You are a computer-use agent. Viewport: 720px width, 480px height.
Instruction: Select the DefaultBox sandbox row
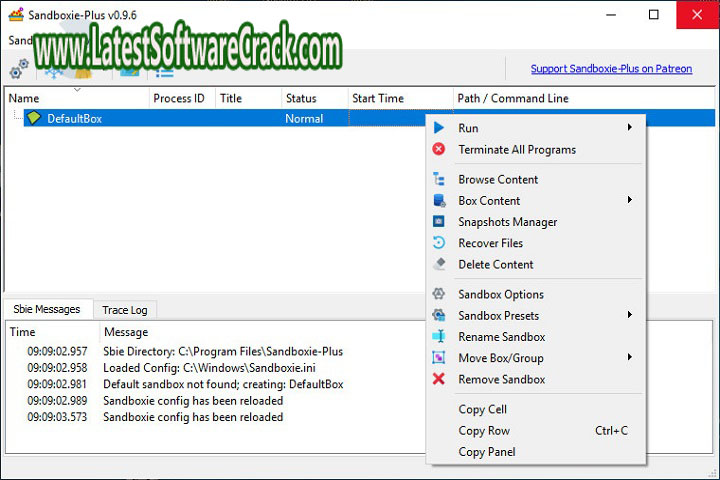pyautogui.click(x=75, y=119)
